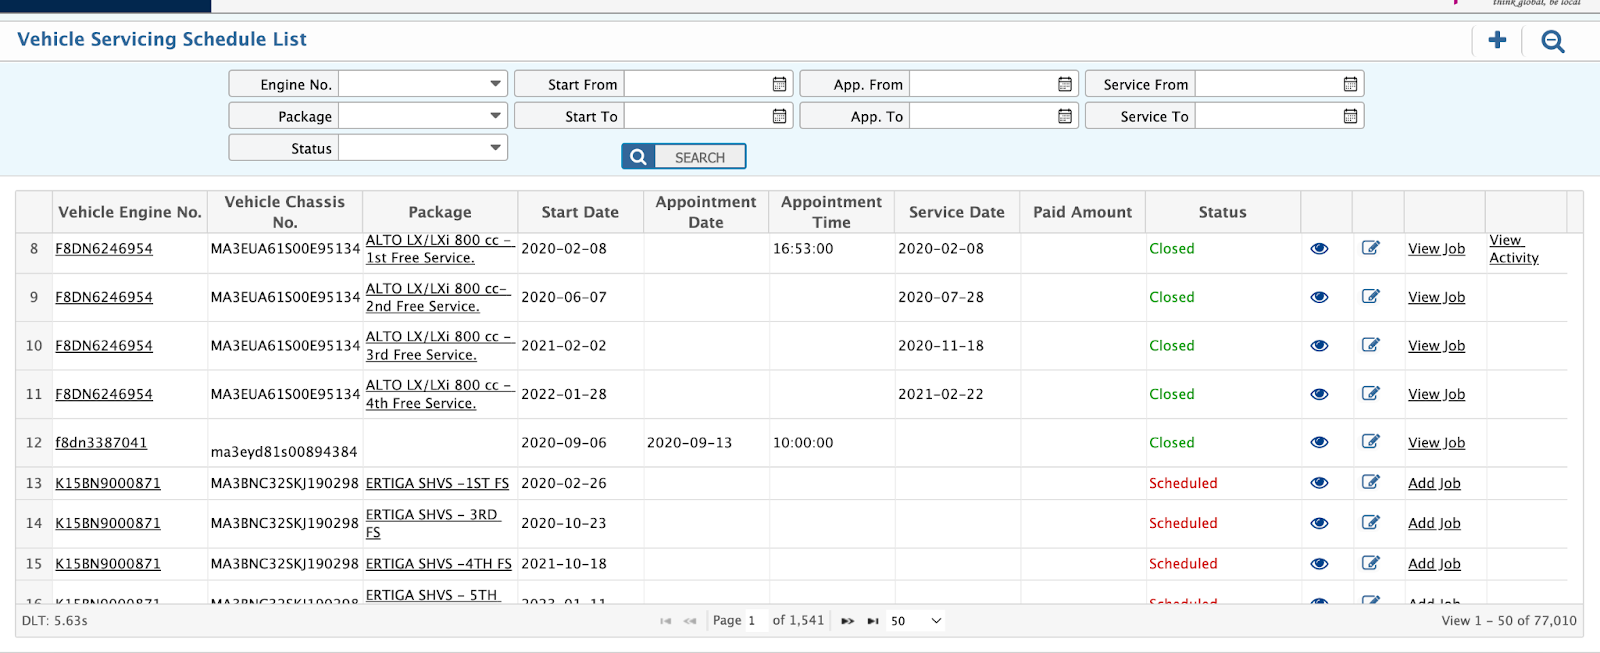1600x653 pixels.
Task: Edit row 13 schedule with pencil icon
Action: (x=1371, y=482)
